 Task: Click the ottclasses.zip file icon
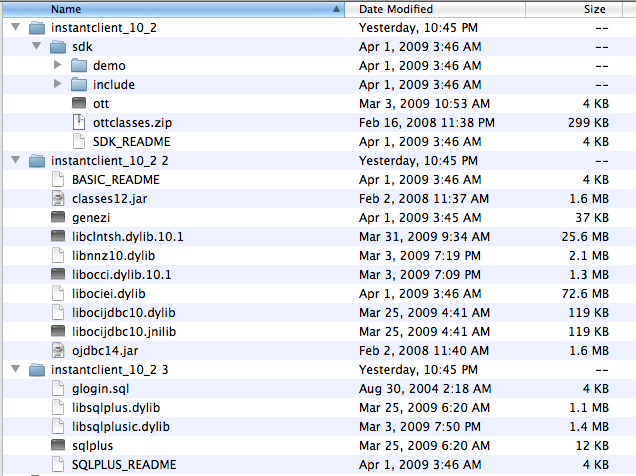pyautogui.click(x=80, y=122)
